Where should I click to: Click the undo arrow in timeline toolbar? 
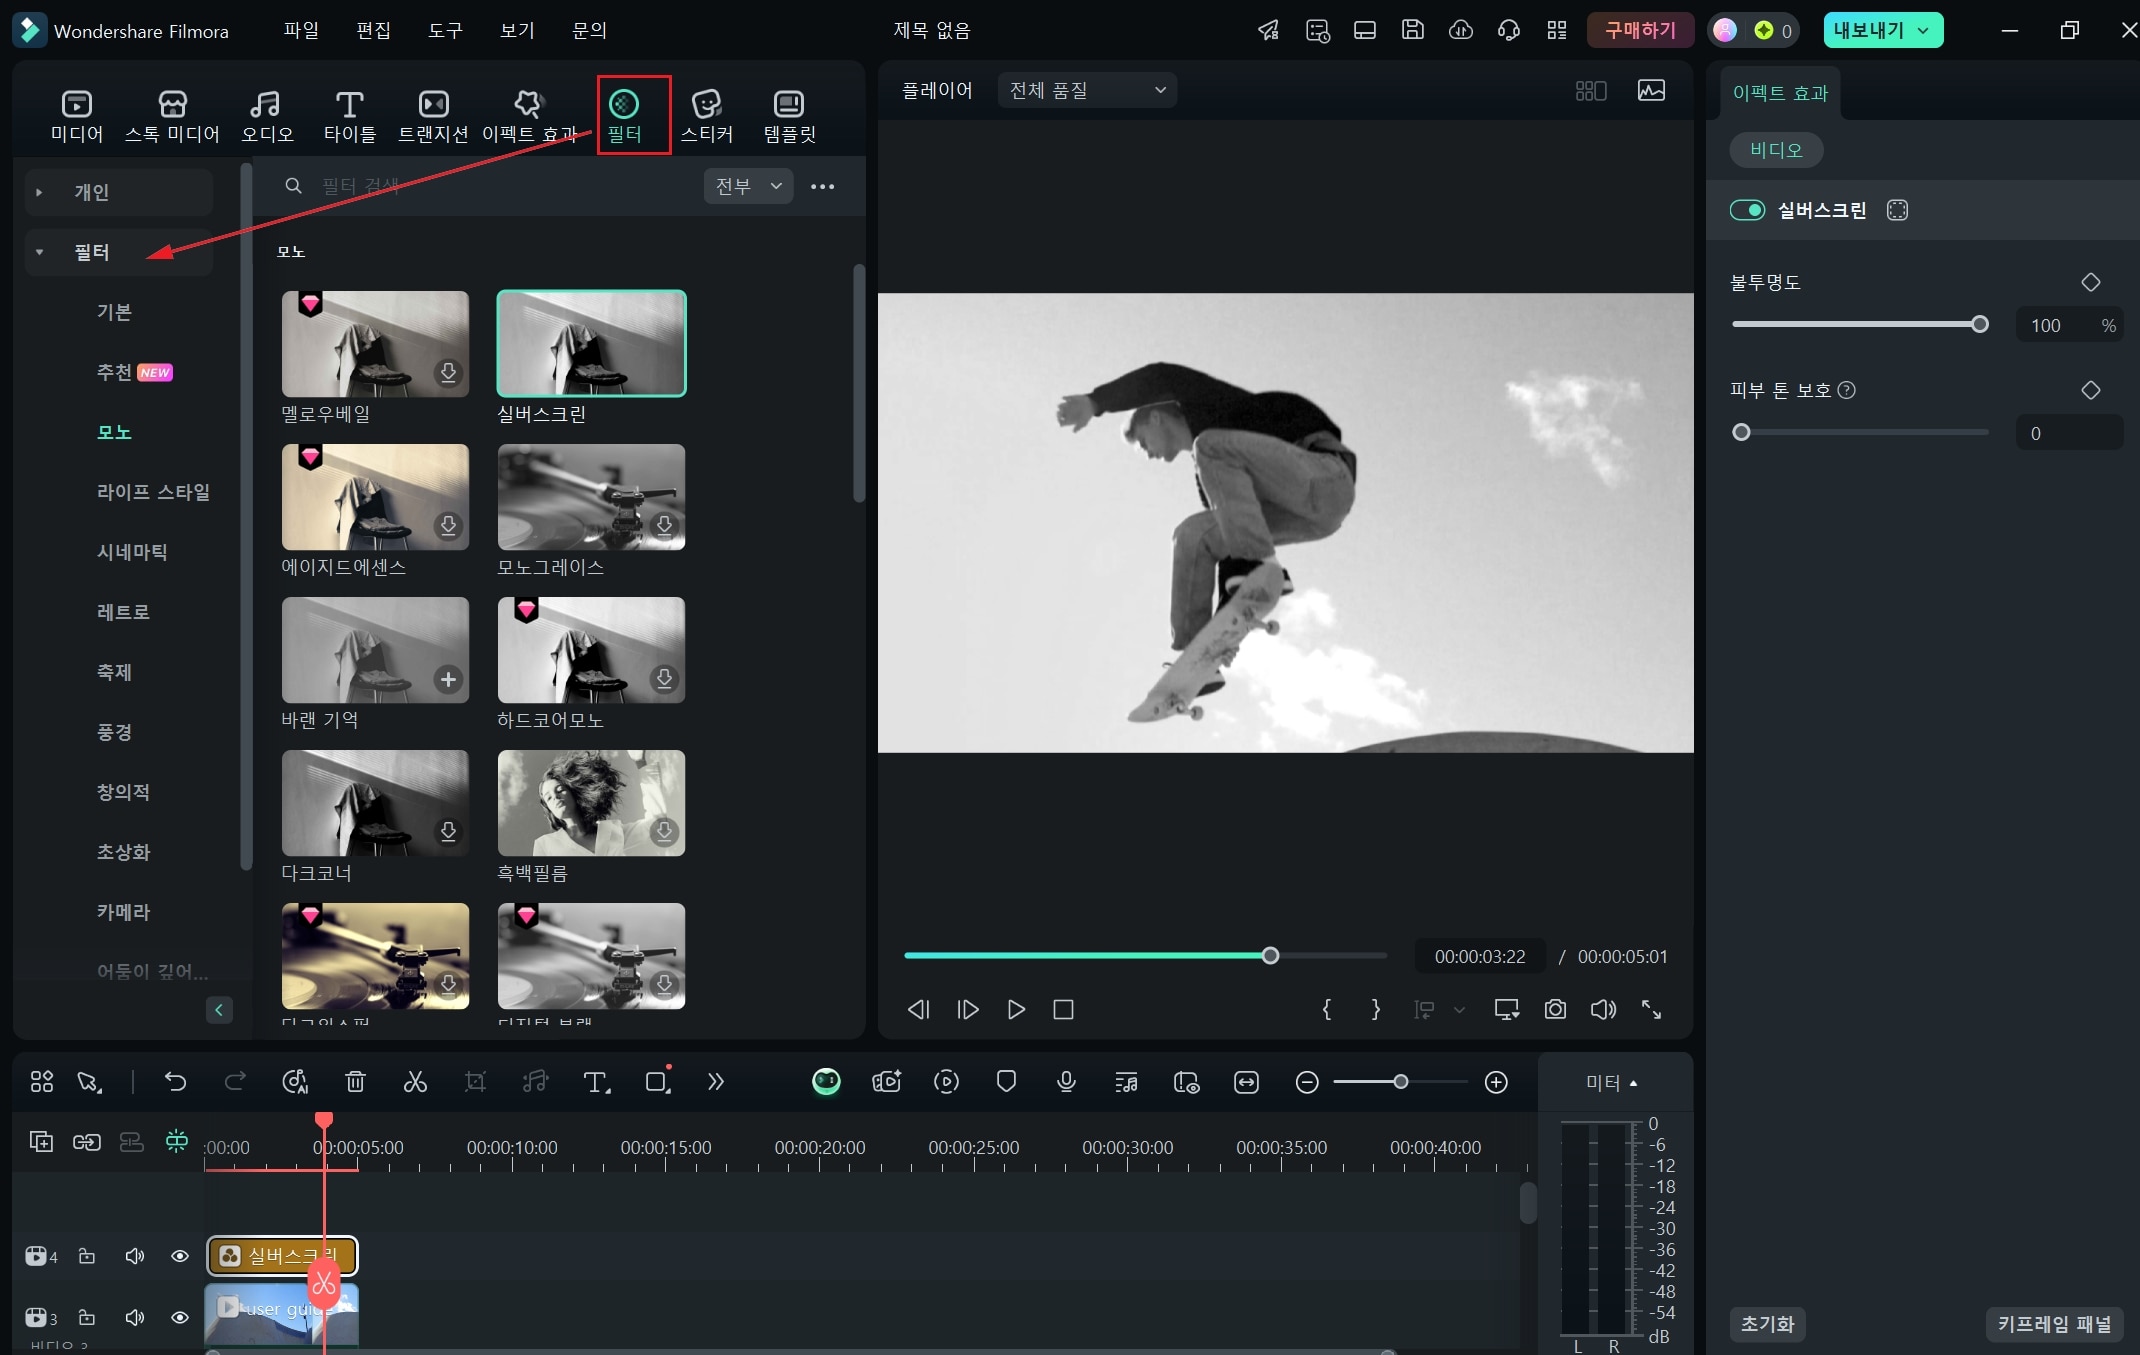pyautogui.click(x=175, y=1081)
